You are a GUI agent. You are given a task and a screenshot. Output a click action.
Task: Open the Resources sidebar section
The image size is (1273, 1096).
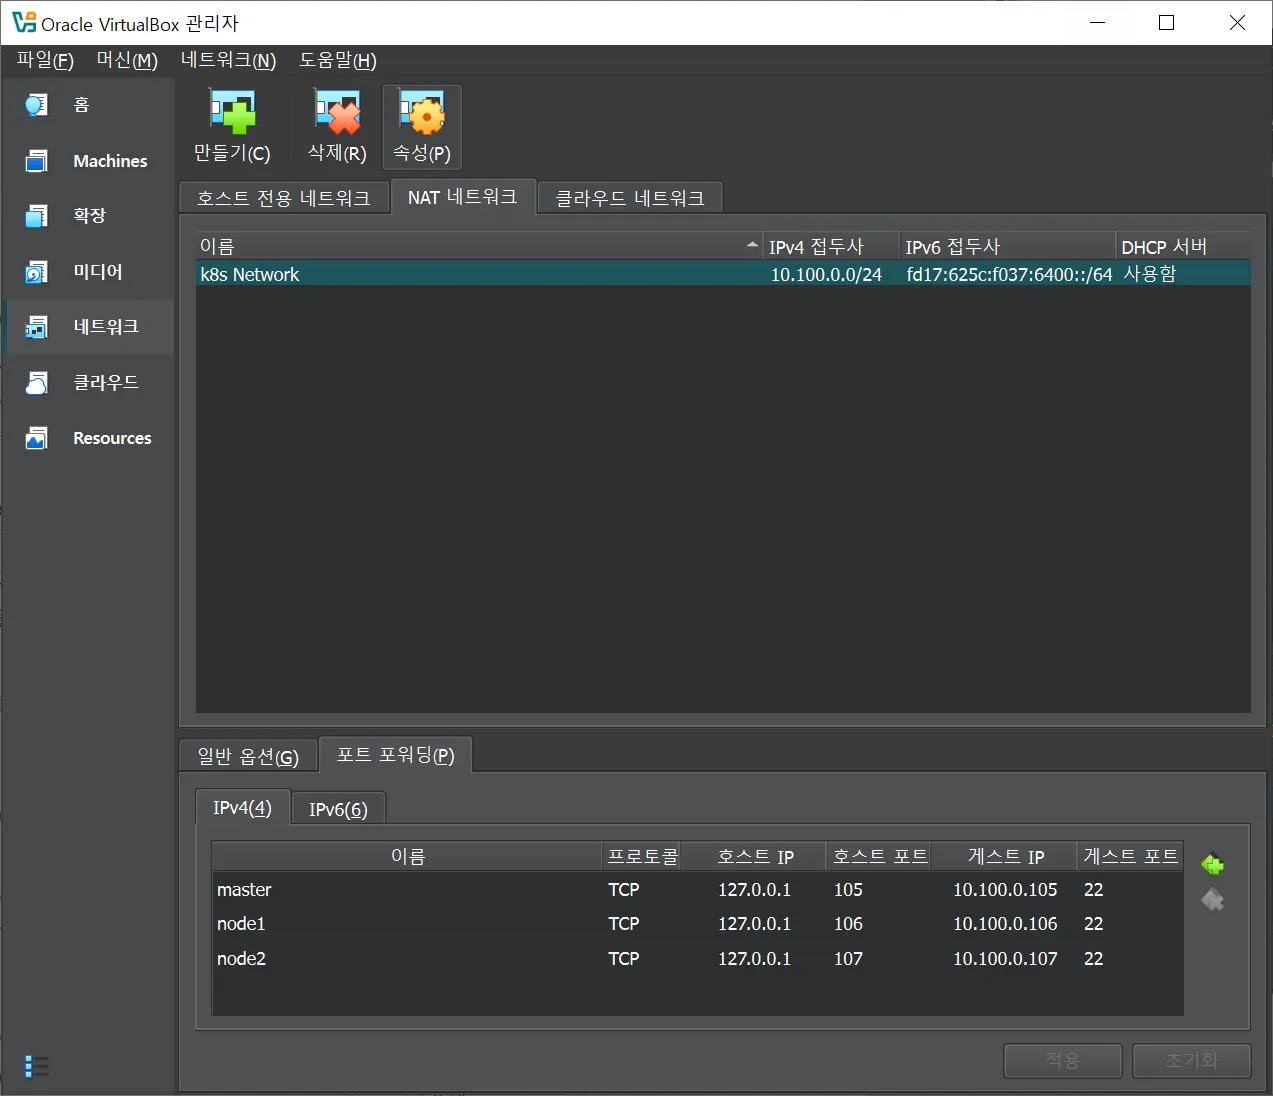[88, 438]
